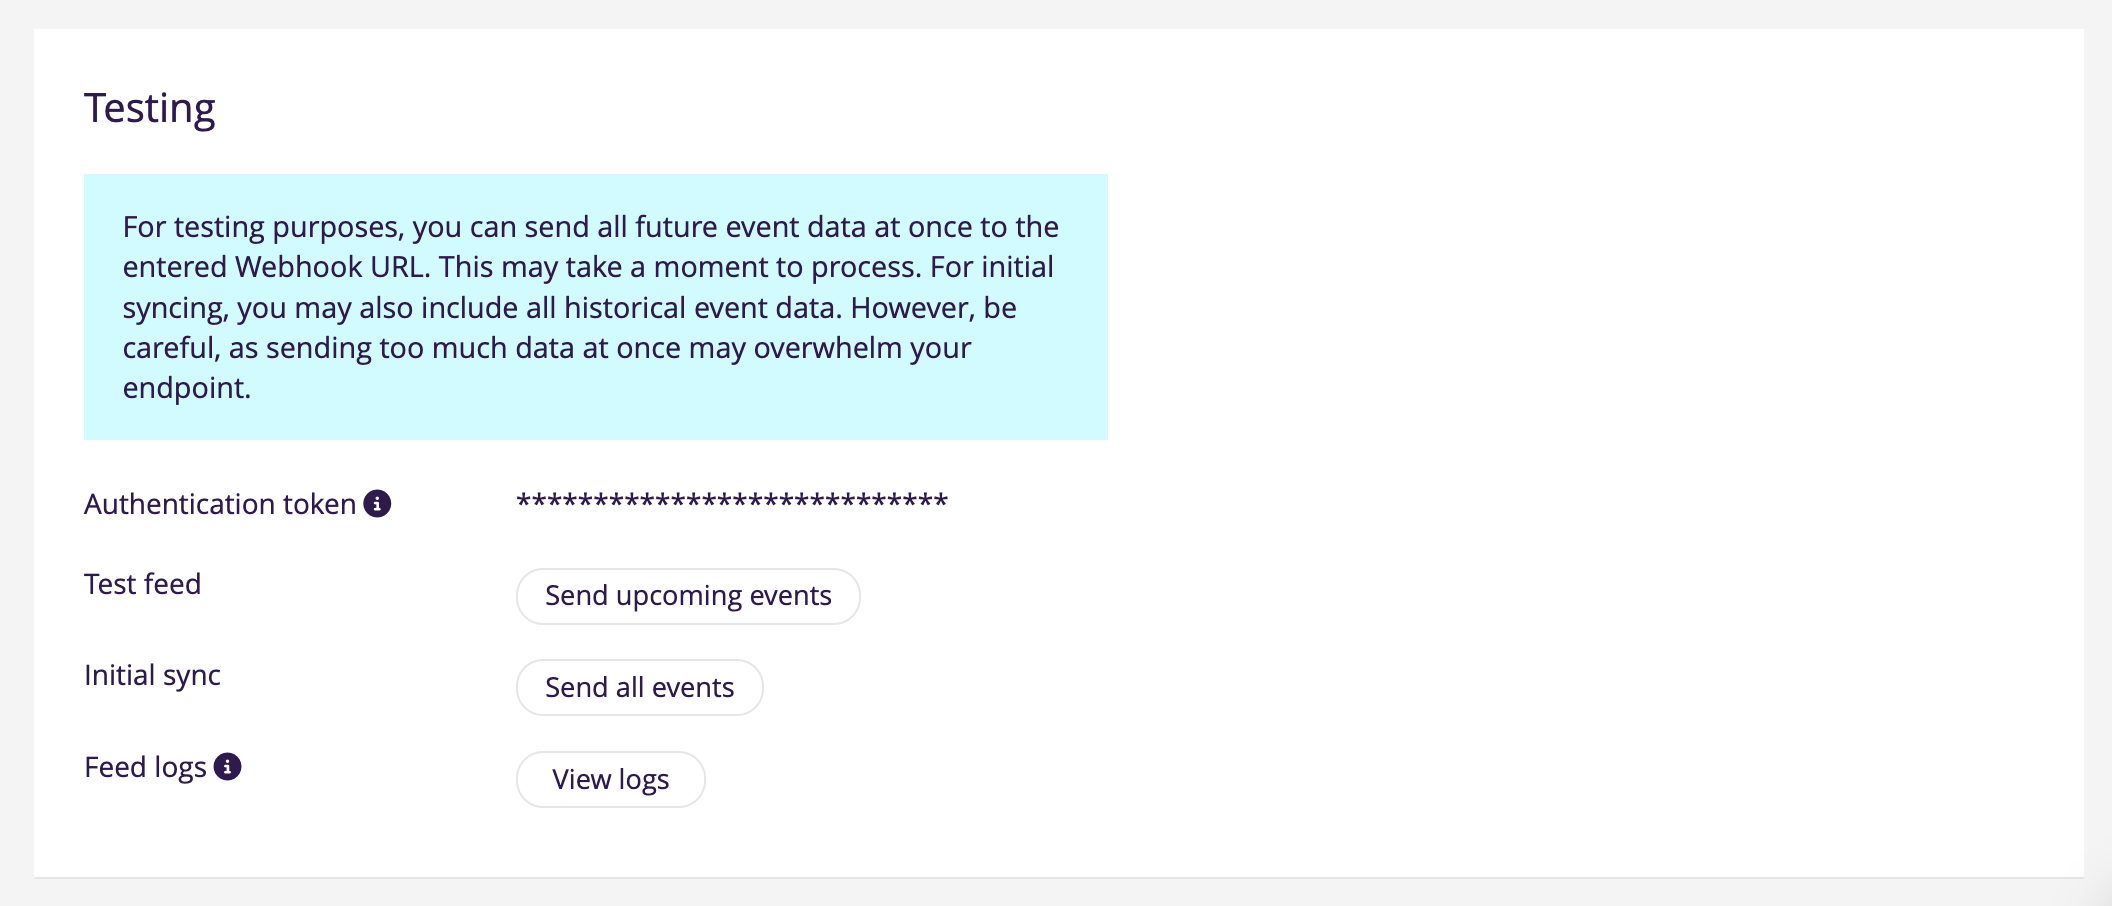Viewport: 2112px width, 906px height.
Task: Select the Authentication token label
Action: click(220, 504)
